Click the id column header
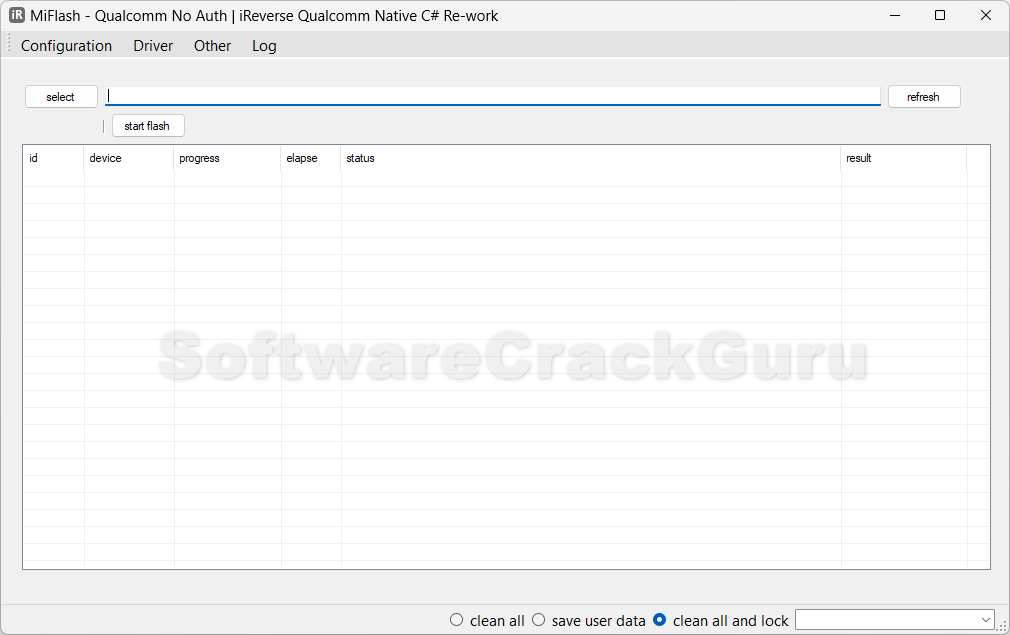The width and height of the screenshot is (1010, 635). [53, 158]
